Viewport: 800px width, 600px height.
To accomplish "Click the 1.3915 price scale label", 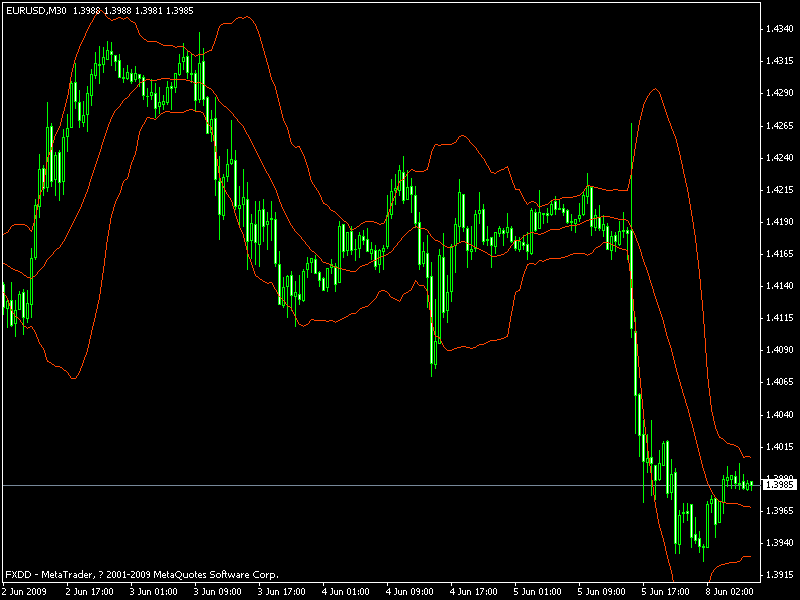I will point(780,575).
